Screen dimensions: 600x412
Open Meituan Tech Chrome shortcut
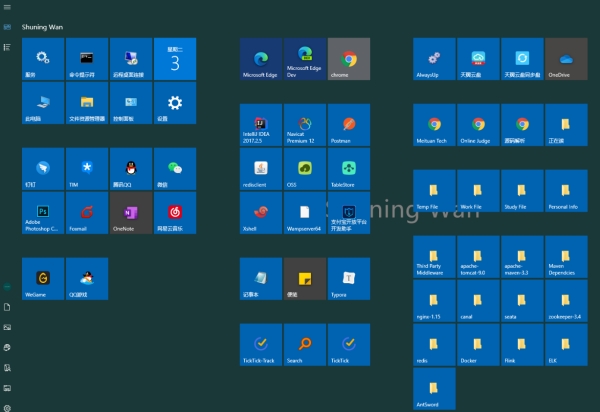point(434,125)
